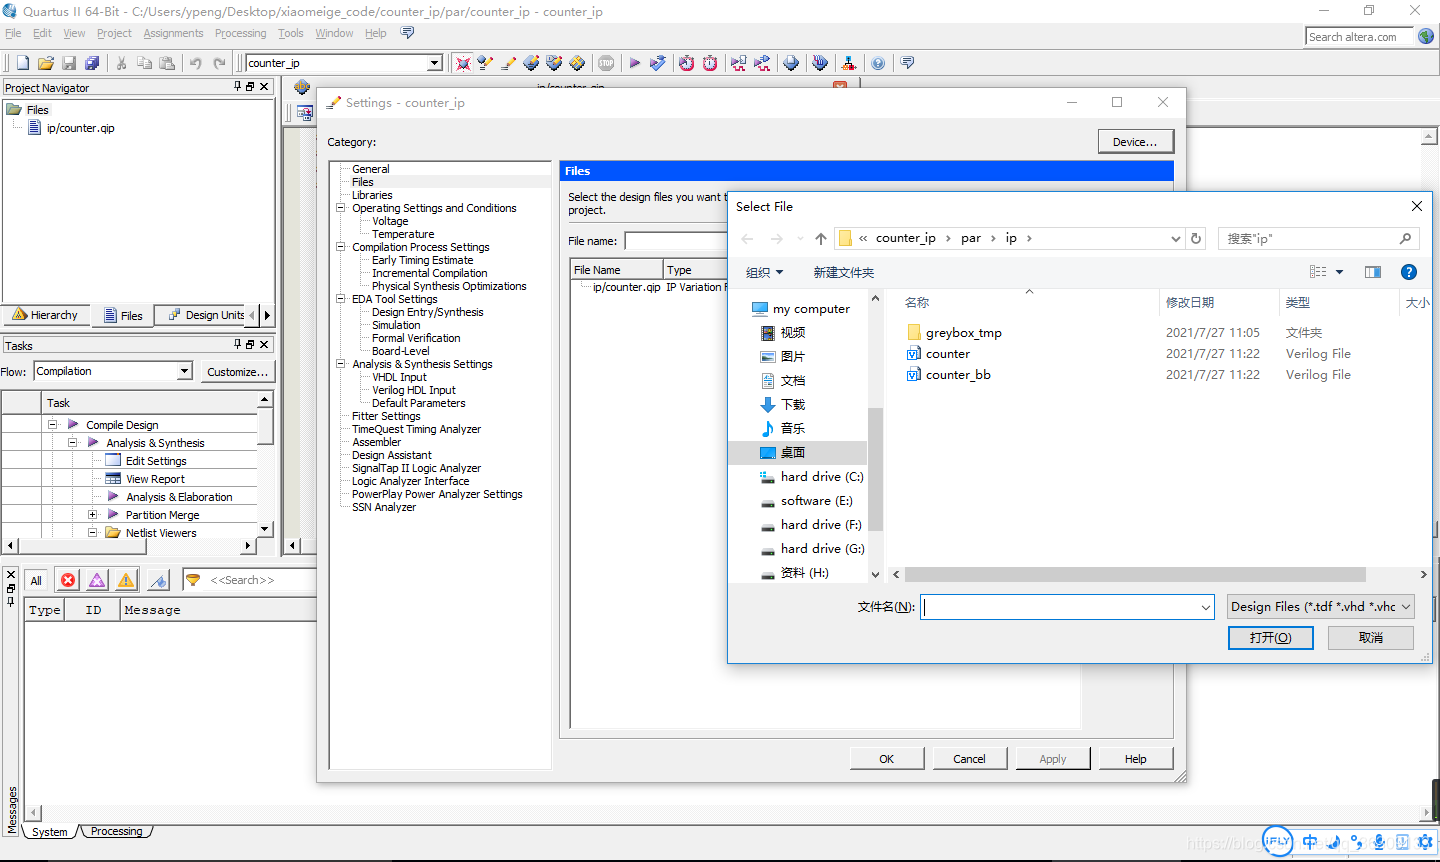Image resolution: width=1440 pixels, height=862 pixels.
Task: Toggle pin on the Tasks panel
Action: pos(238,344)
